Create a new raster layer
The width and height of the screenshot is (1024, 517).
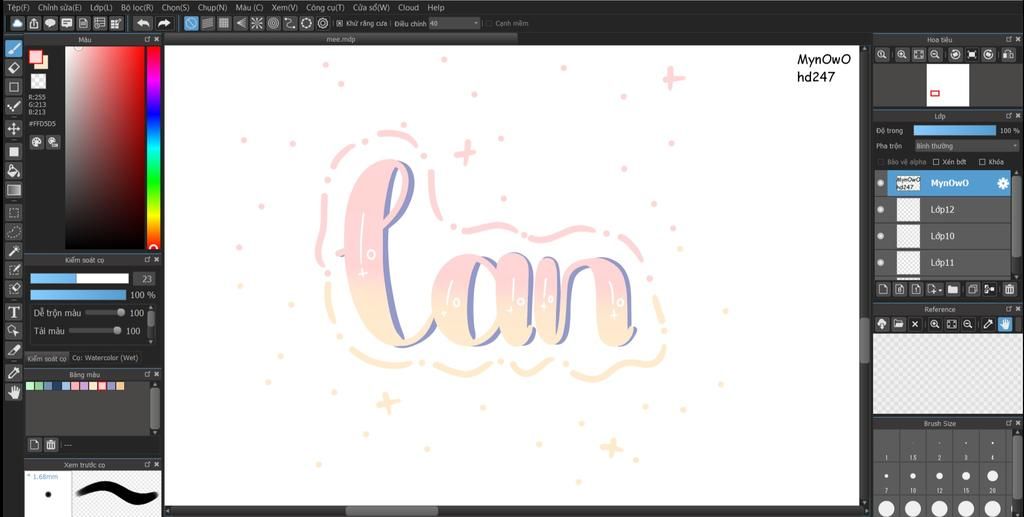tap(883, 289)
